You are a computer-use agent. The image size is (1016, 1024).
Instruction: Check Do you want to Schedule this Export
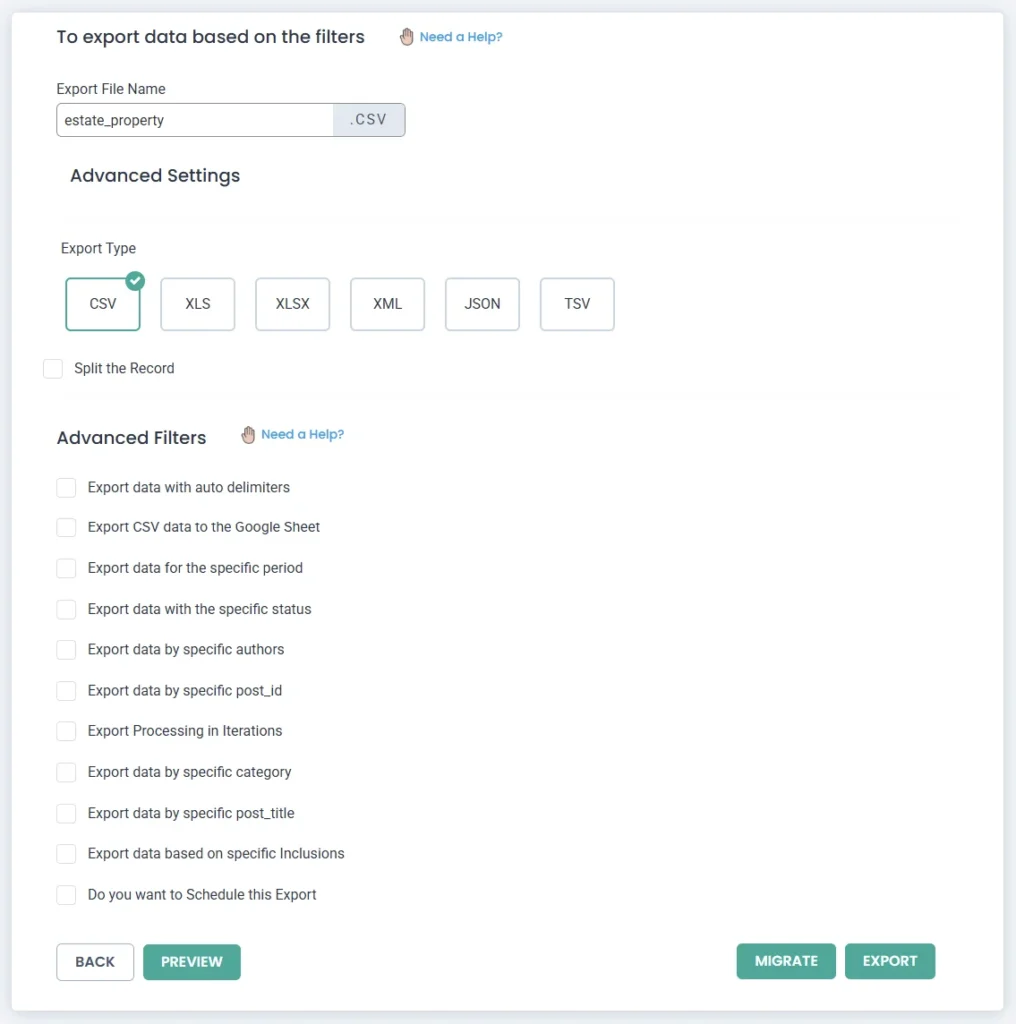(x=67, y=895)
